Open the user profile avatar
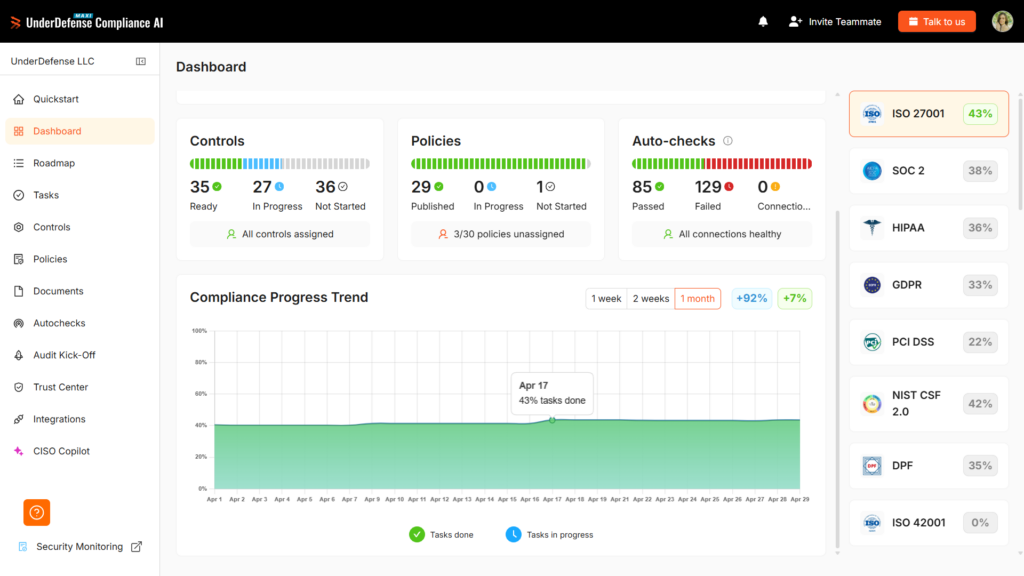The image size is (1024, 576). pos(1002,22)
